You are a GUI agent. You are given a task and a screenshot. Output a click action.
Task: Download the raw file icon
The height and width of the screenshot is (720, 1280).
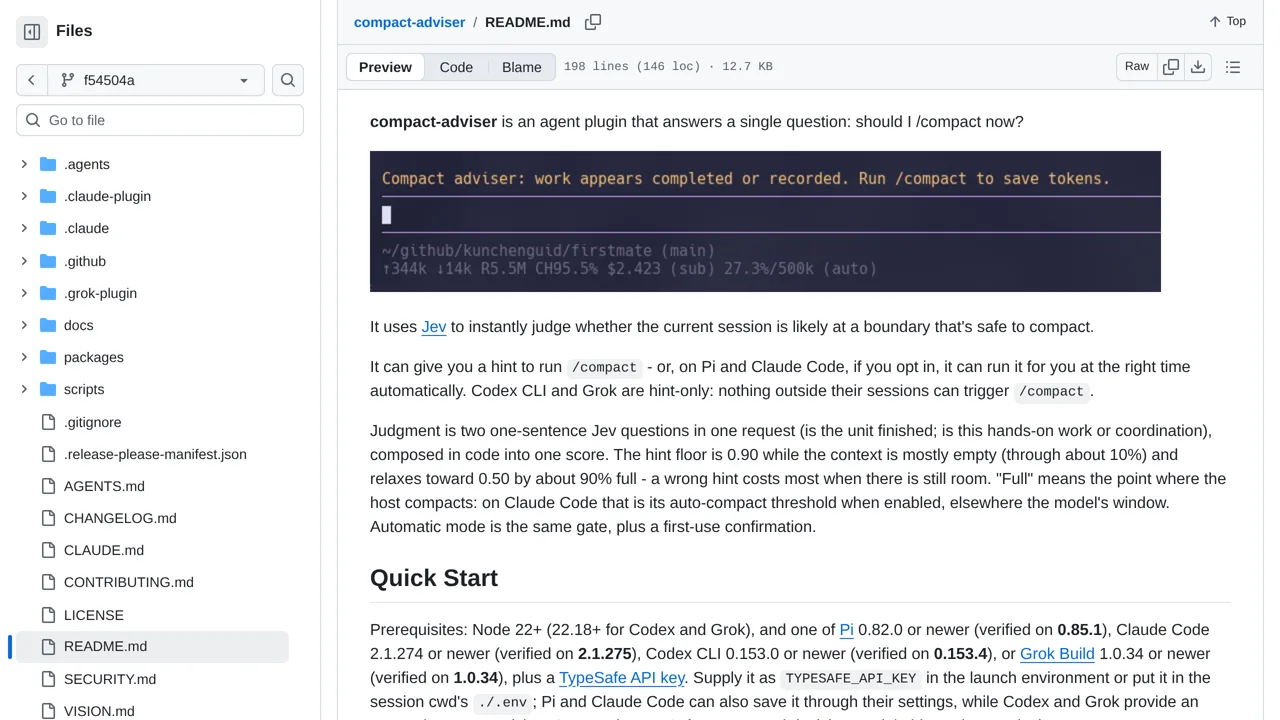(1198, 67)
